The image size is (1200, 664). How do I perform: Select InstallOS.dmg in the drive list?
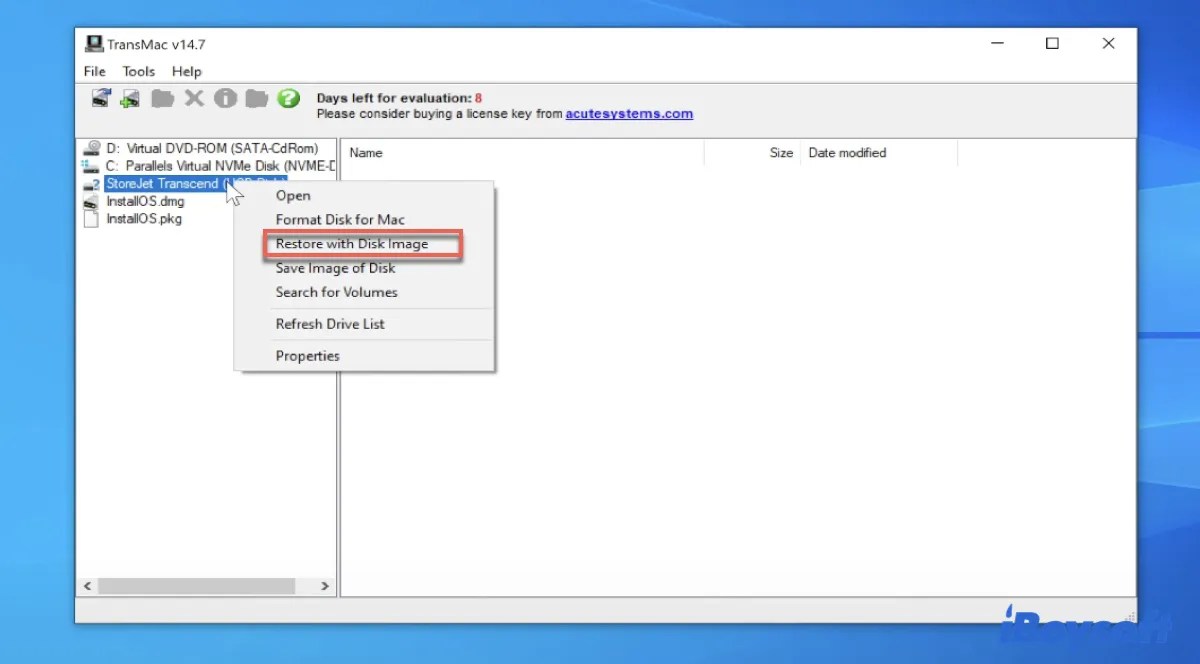click(x=146, y=201)
